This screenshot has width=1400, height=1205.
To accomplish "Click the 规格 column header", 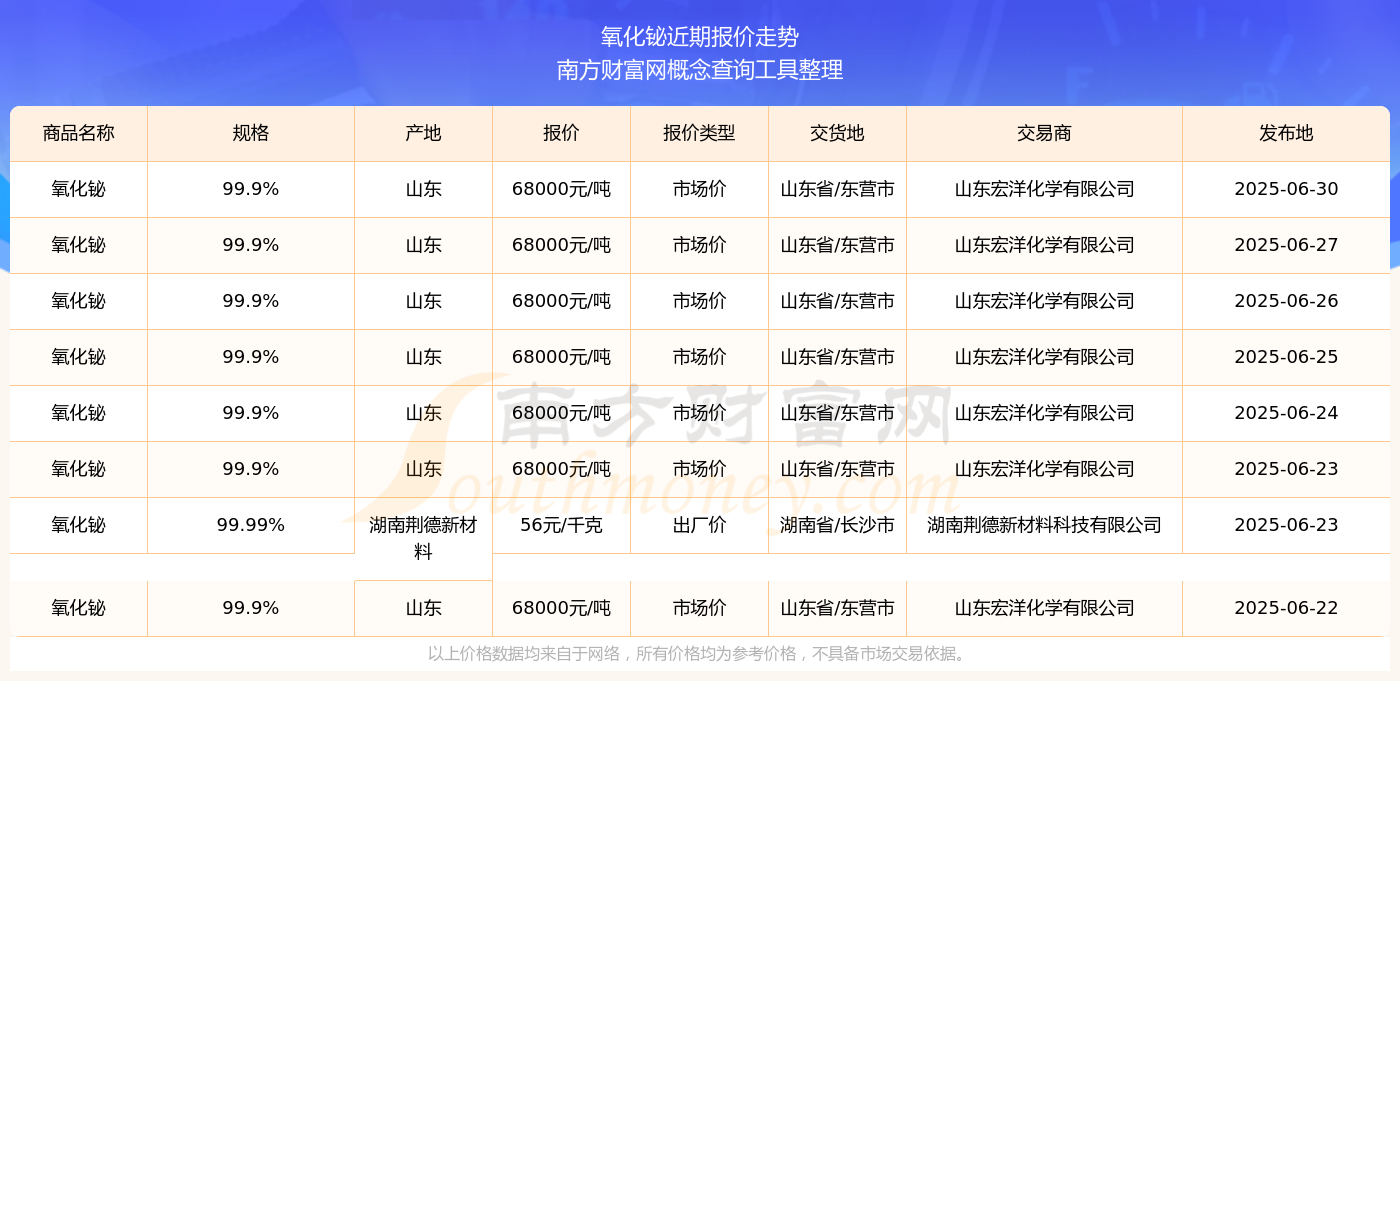I will click(x=251, y=133).
